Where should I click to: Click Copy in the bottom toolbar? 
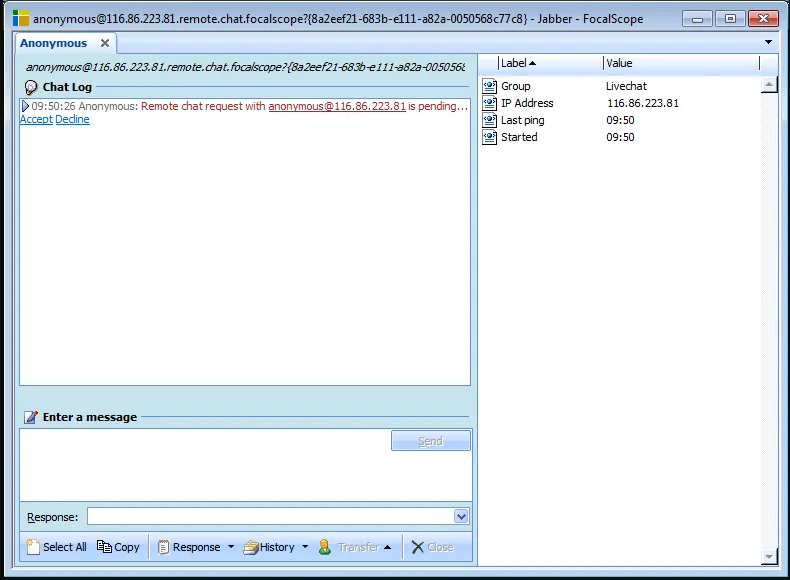click(118, 547)
